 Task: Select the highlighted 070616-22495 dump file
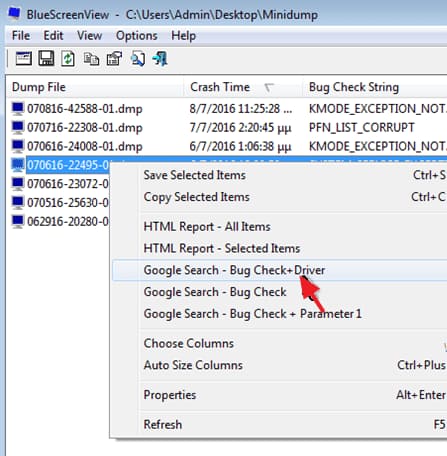pyautogui.click(x=68, y=165)
